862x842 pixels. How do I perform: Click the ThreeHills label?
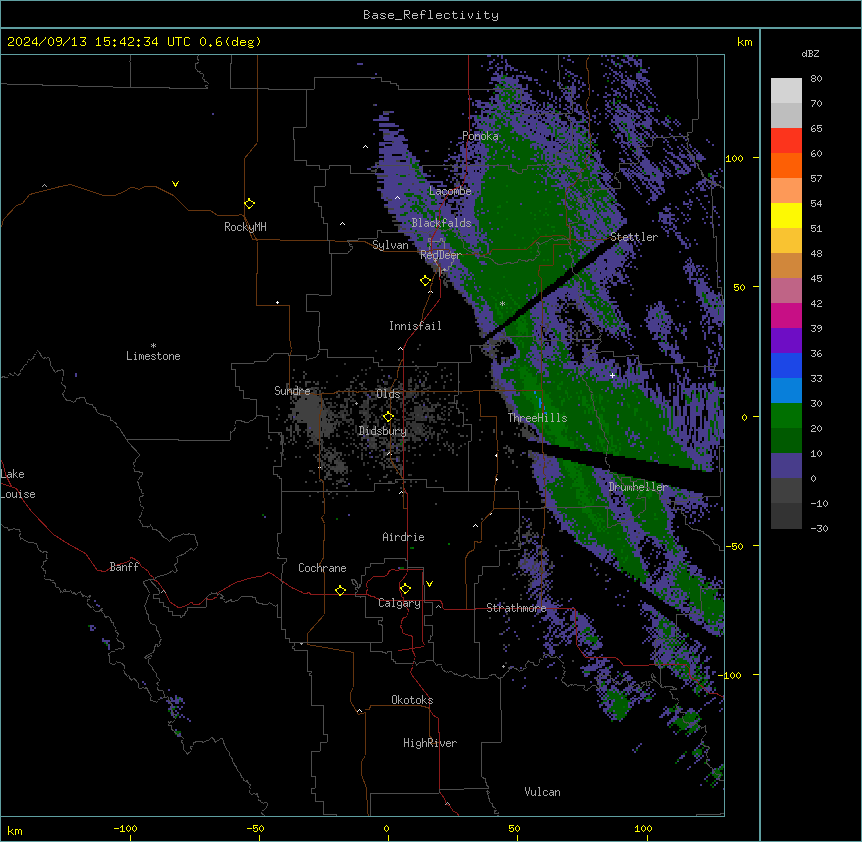(x=537, y=418)
